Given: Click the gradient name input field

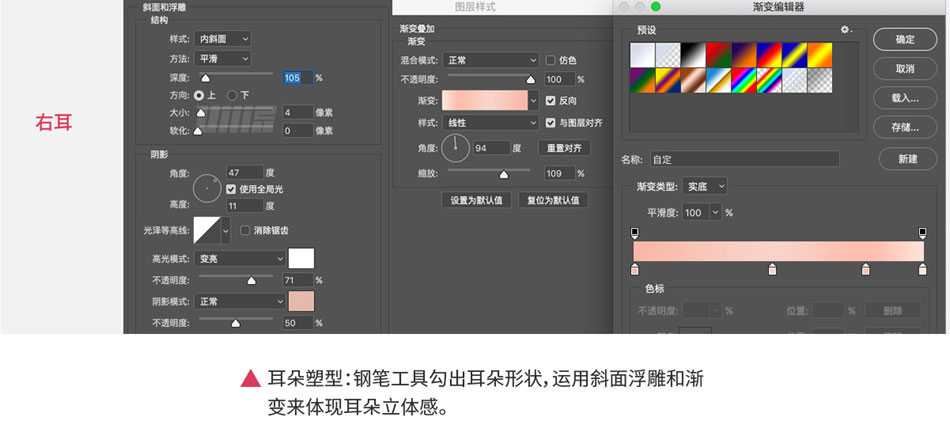Looking at the screenshot, I should pyautogui.click(x=743, y=159).
